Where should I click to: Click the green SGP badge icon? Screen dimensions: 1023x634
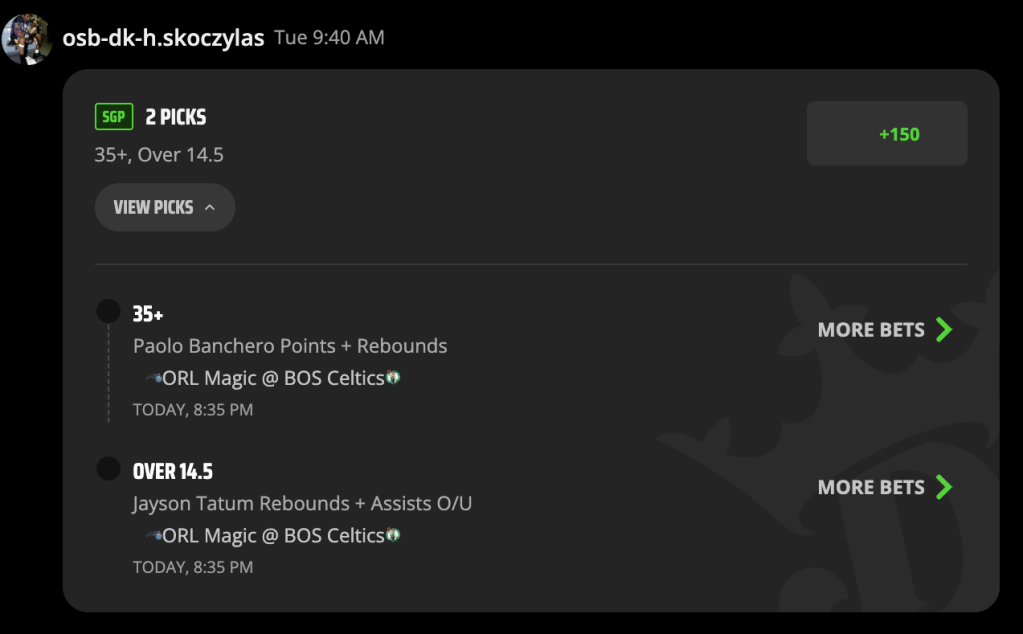click(114, 117)
